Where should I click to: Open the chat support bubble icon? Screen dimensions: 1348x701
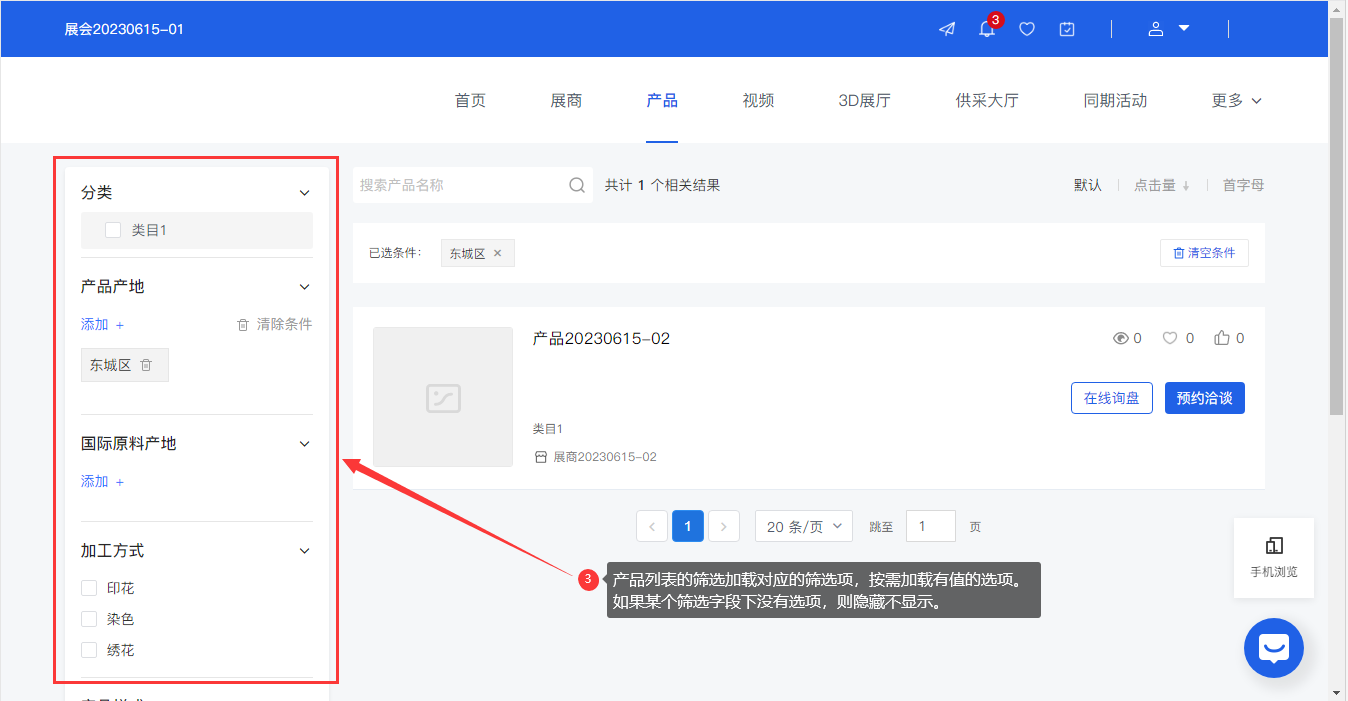(1273, 648)
